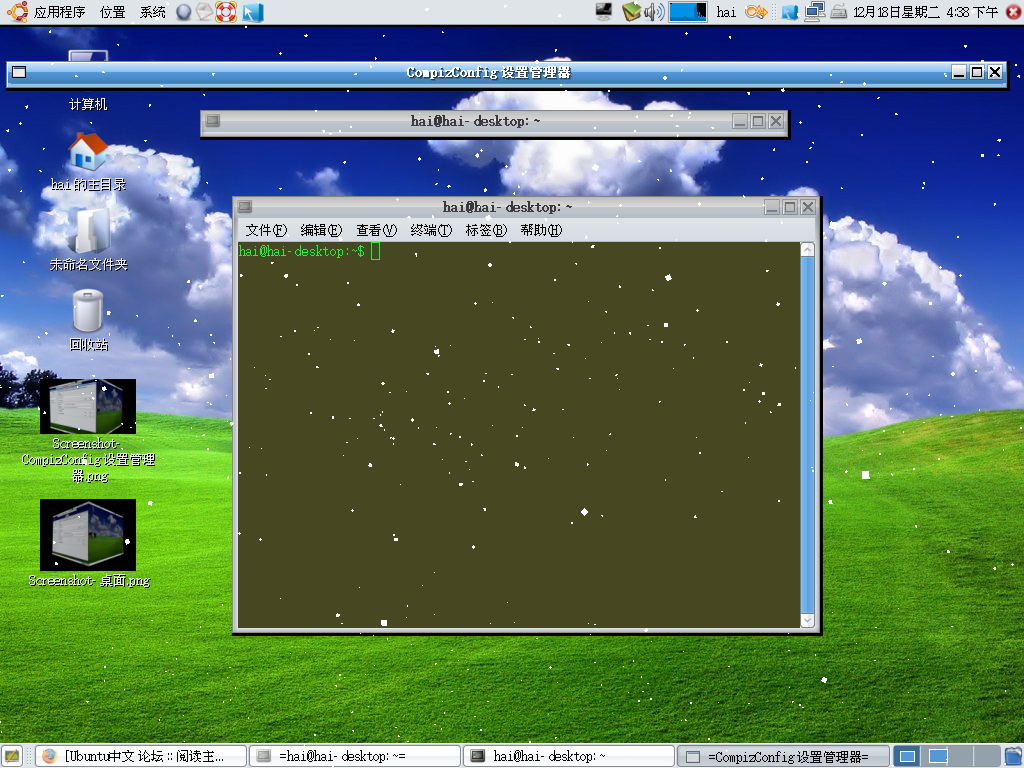Click the orange user switcher arrow icon
This screenshot has width=1024, height=768.
tap(756, 12)
